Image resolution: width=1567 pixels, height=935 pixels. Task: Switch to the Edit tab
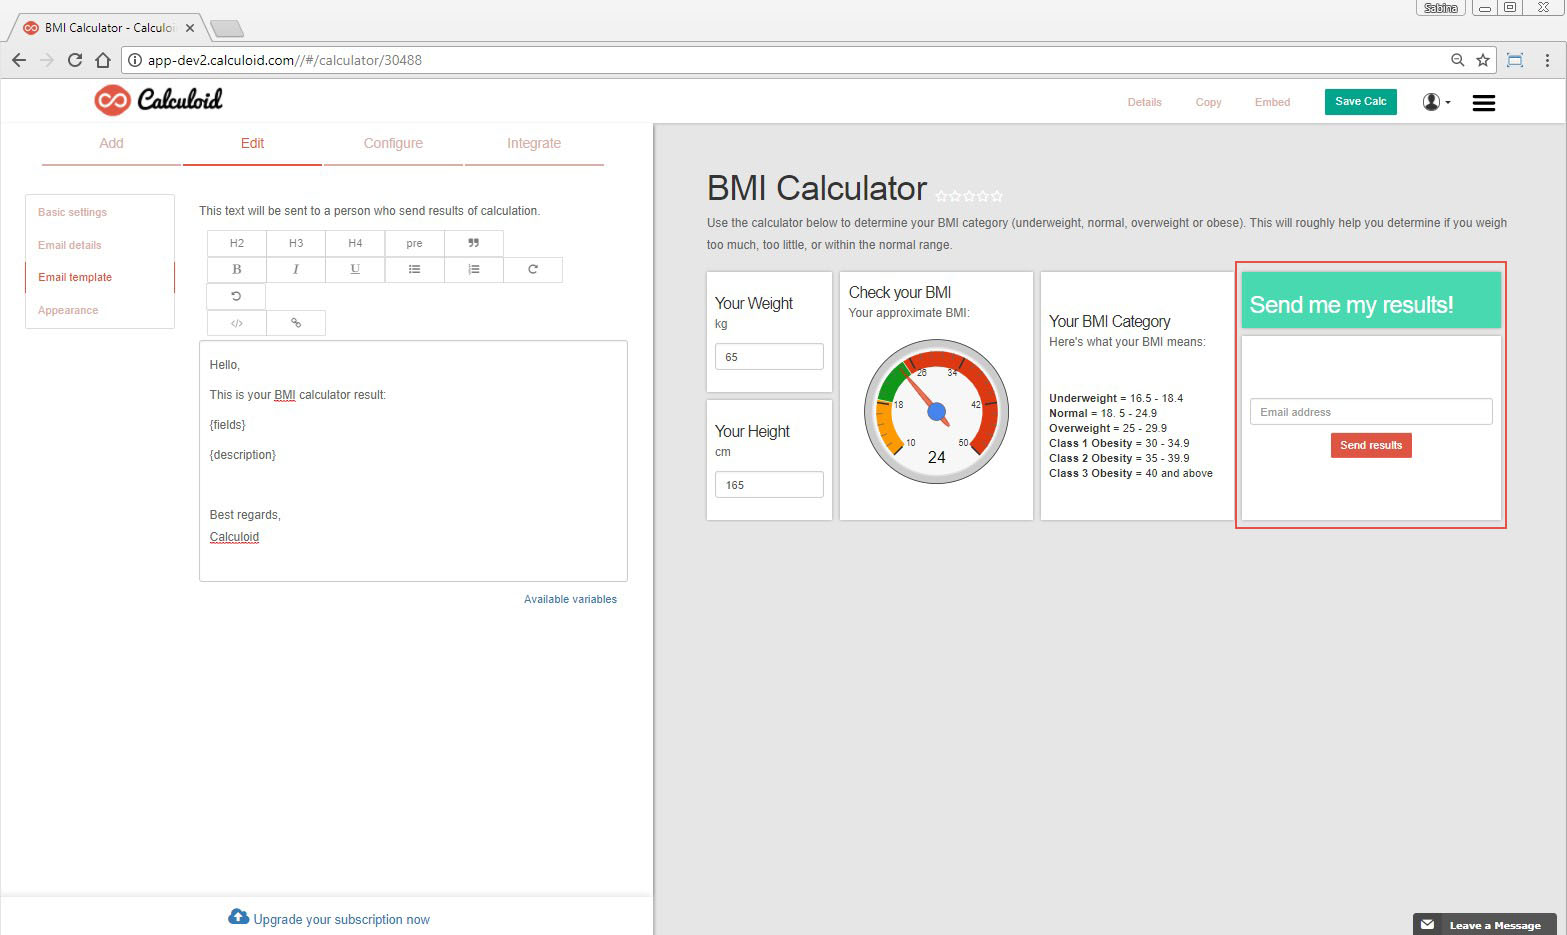[x=252, y=144]
